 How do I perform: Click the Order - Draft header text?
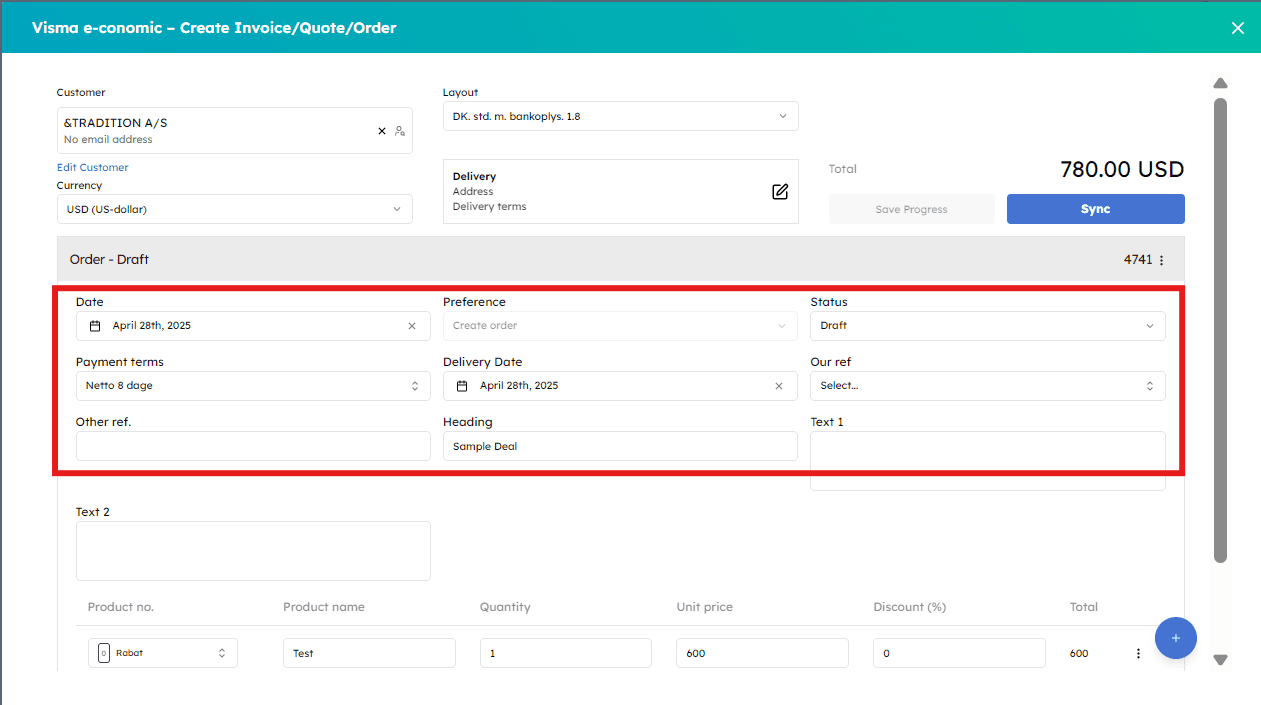click(109, 259)
